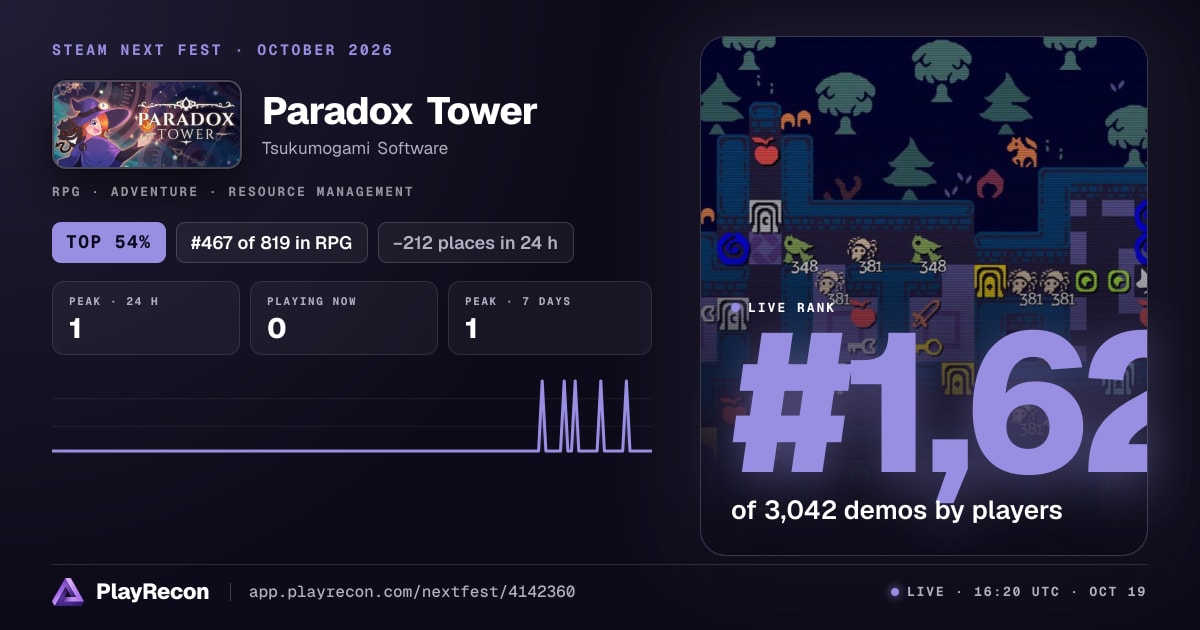This screenshot has height=630, width=1200.
Task: Click the yellow key sprite in screenshot
Action: tap(928, 348)
